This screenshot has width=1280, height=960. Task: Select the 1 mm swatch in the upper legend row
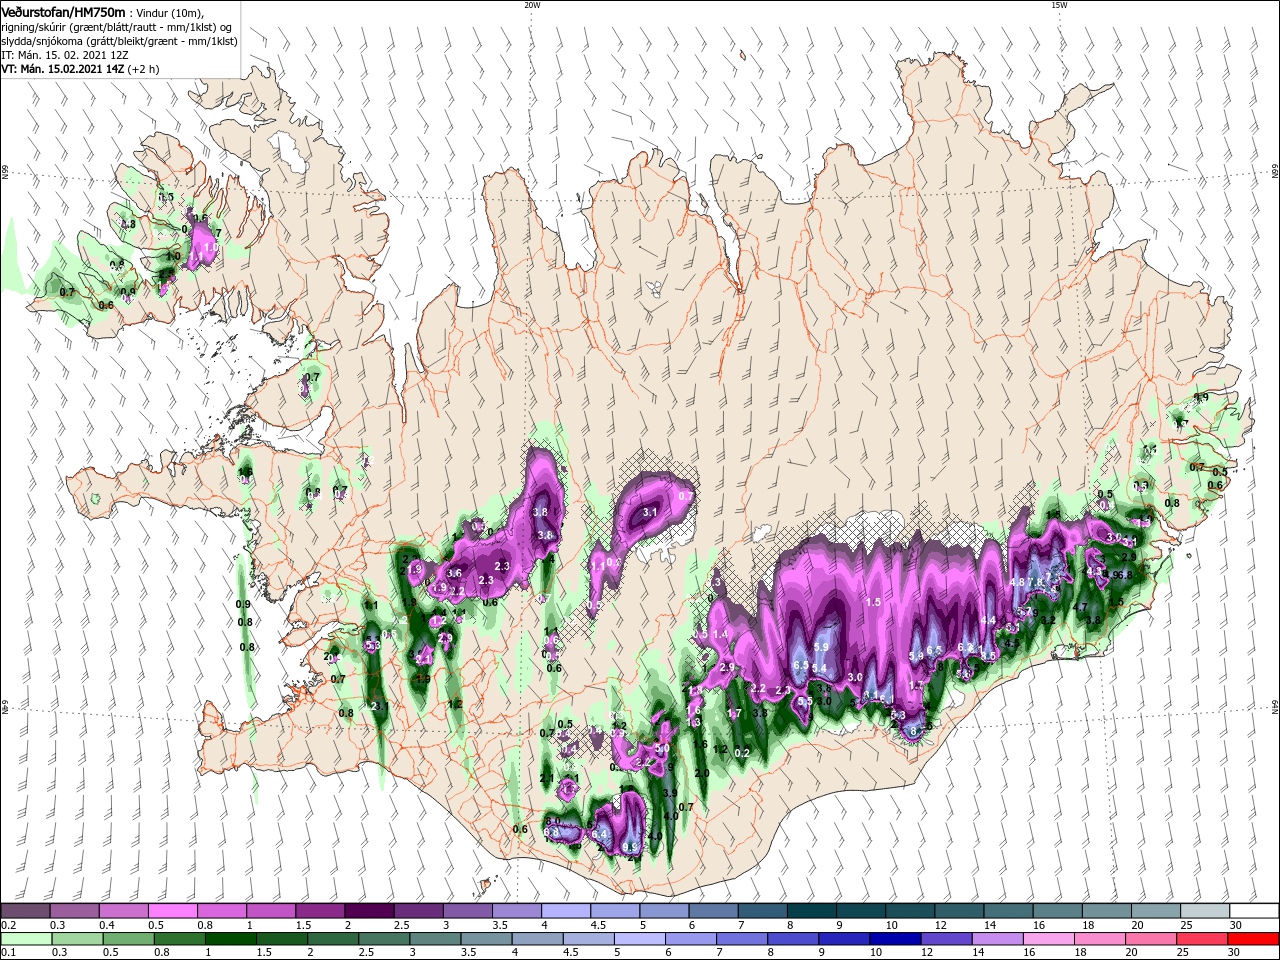click(x=271, y=910)
